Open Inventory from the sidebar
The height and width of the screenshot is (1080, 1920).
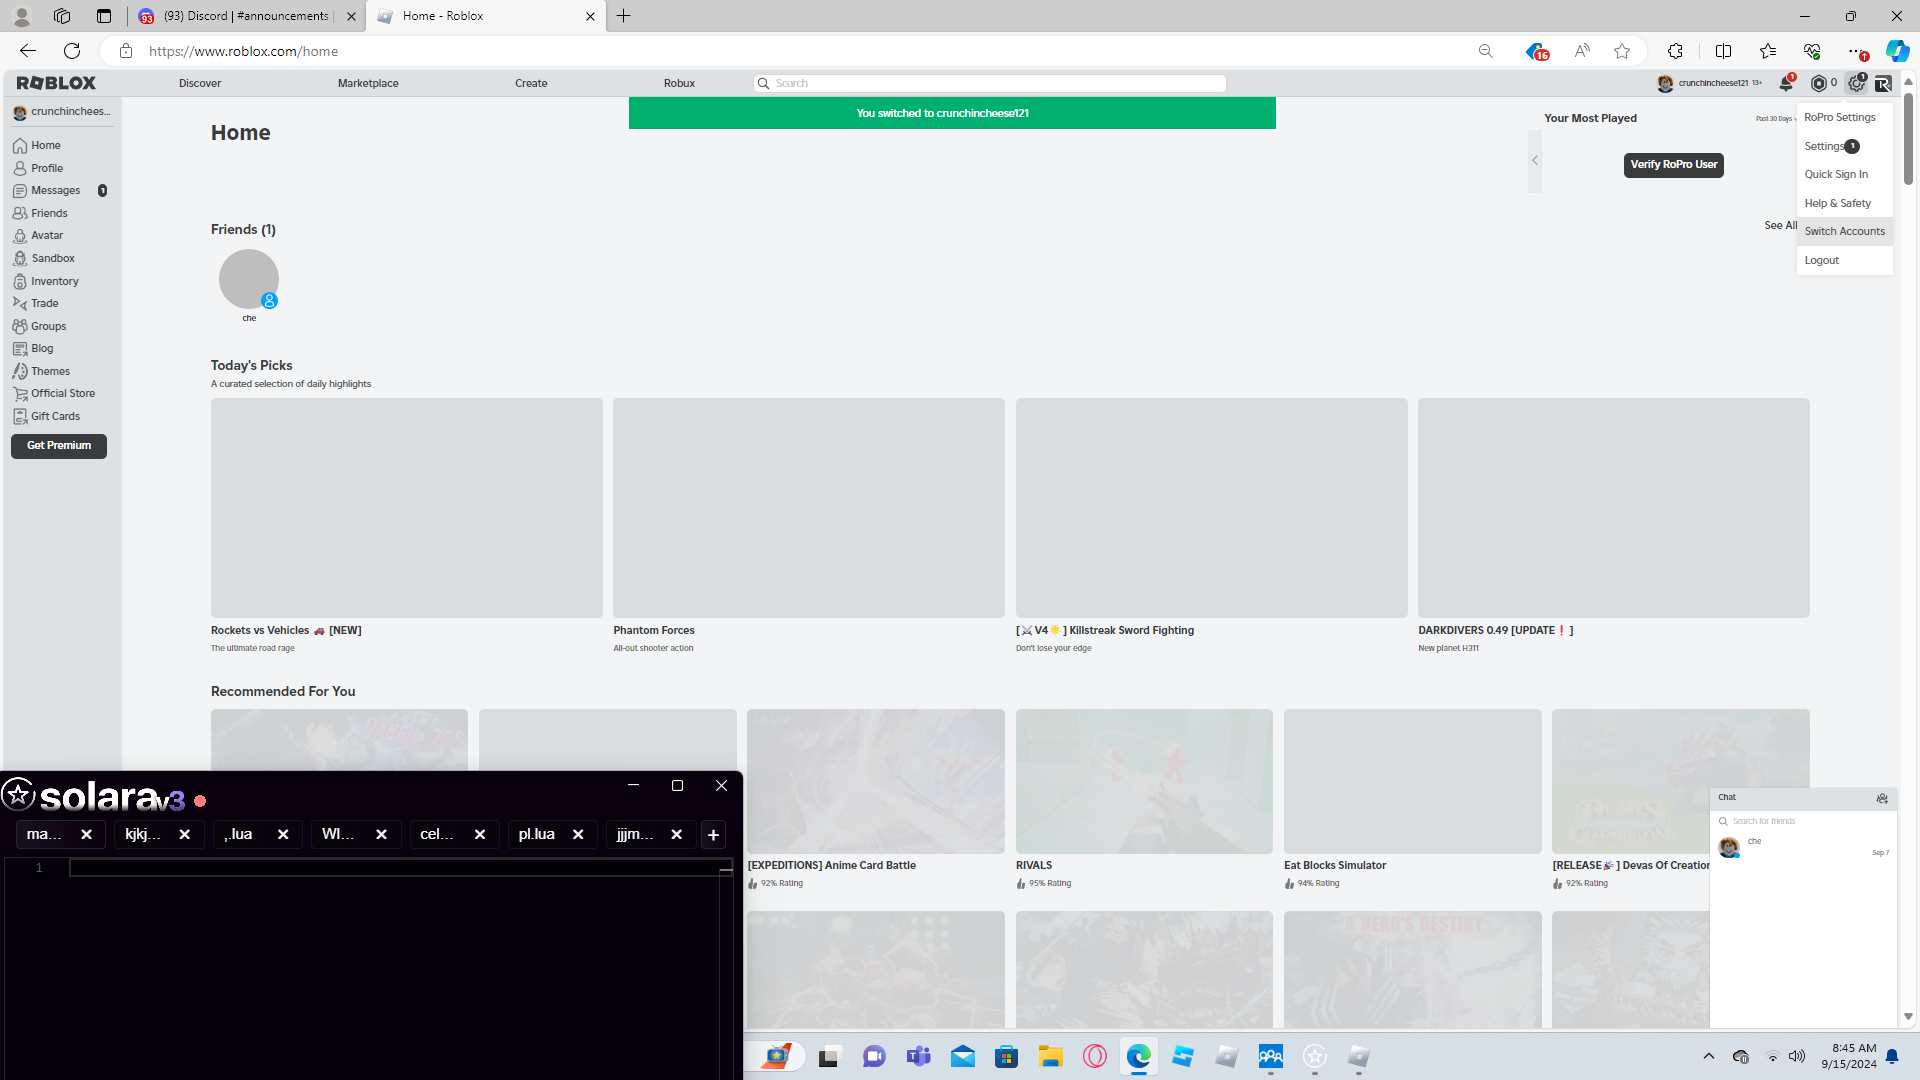55,281
